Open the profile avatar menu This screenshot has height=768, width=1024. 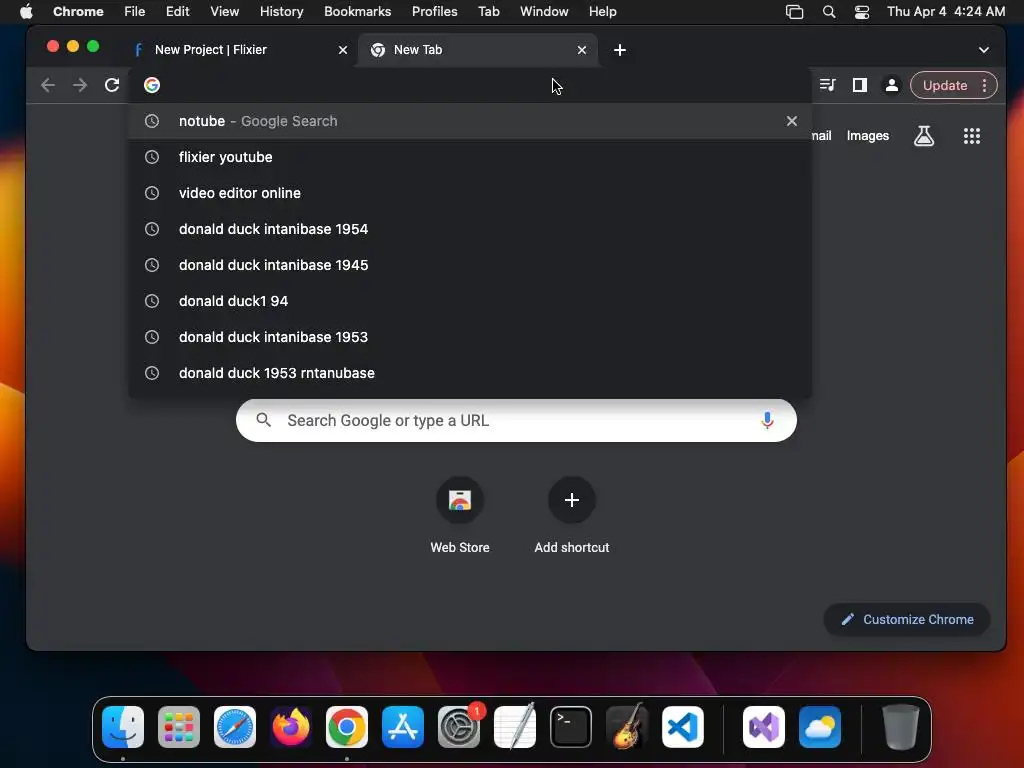click(891, 86)
